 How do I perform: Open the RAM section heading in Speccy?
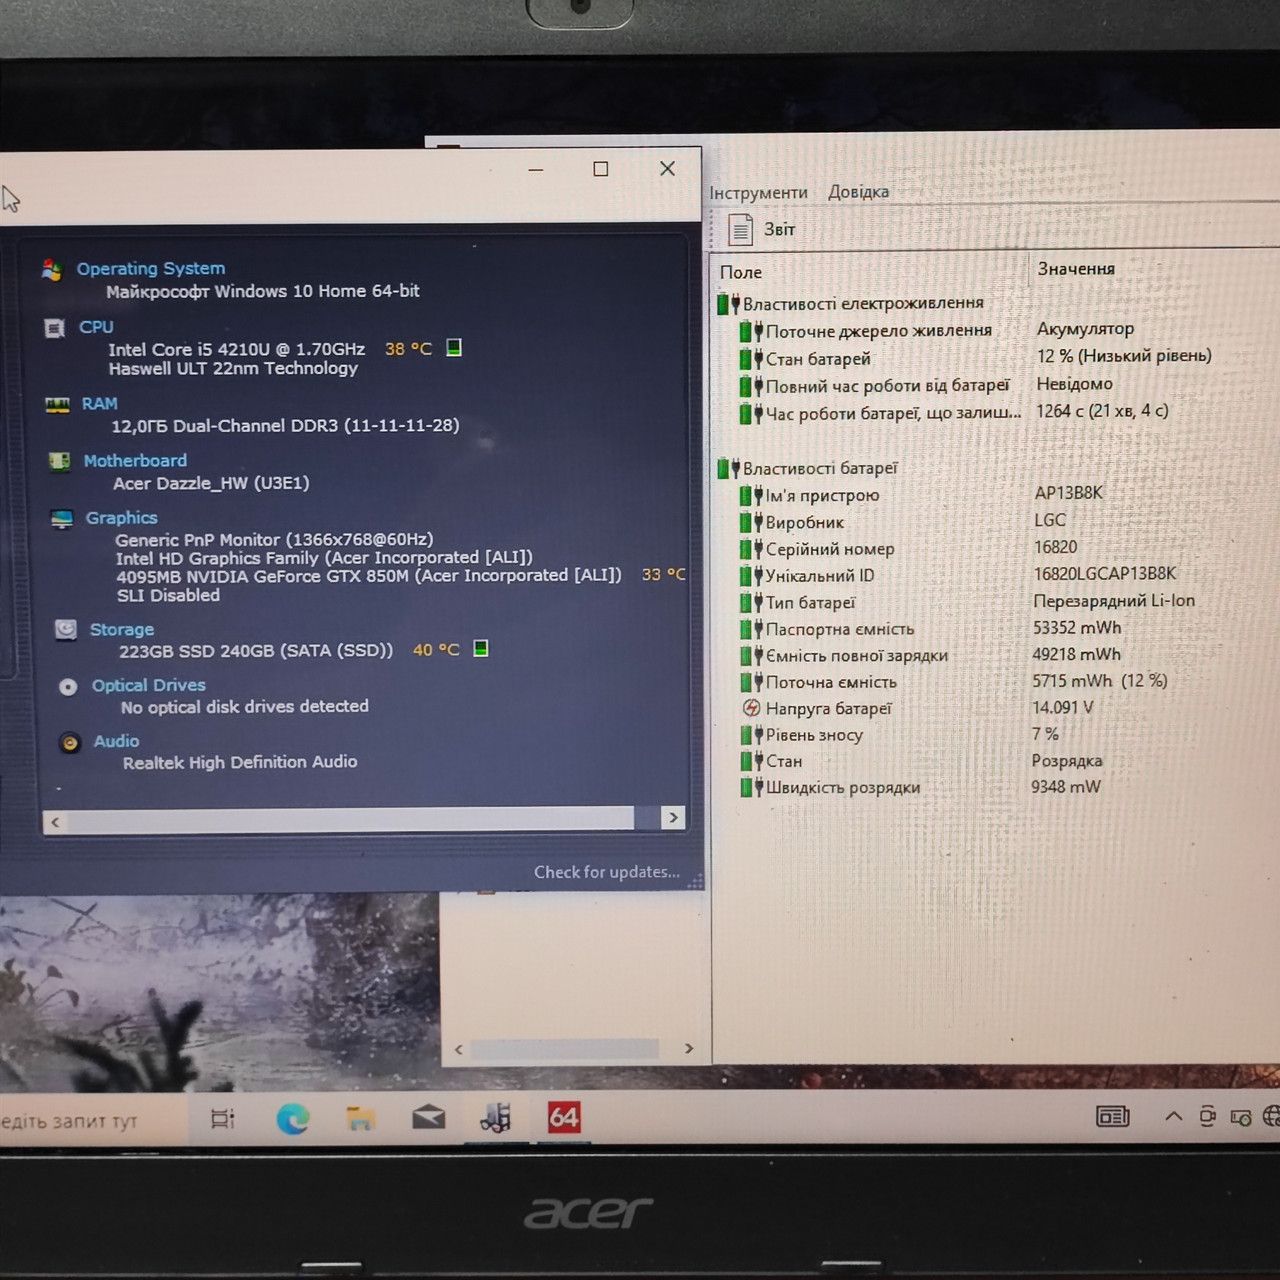click(x=100, y=403)
